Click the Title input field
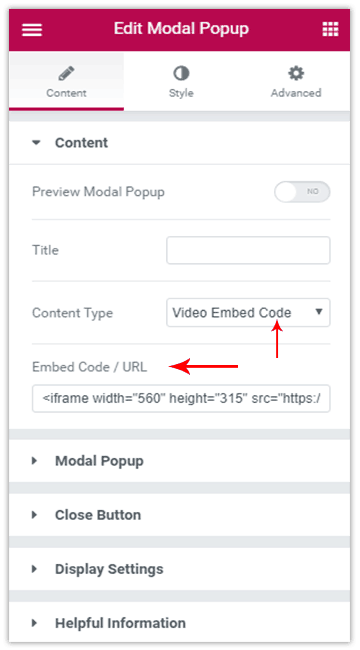Viewport: 360px width, 650px height. coord(248,250)
